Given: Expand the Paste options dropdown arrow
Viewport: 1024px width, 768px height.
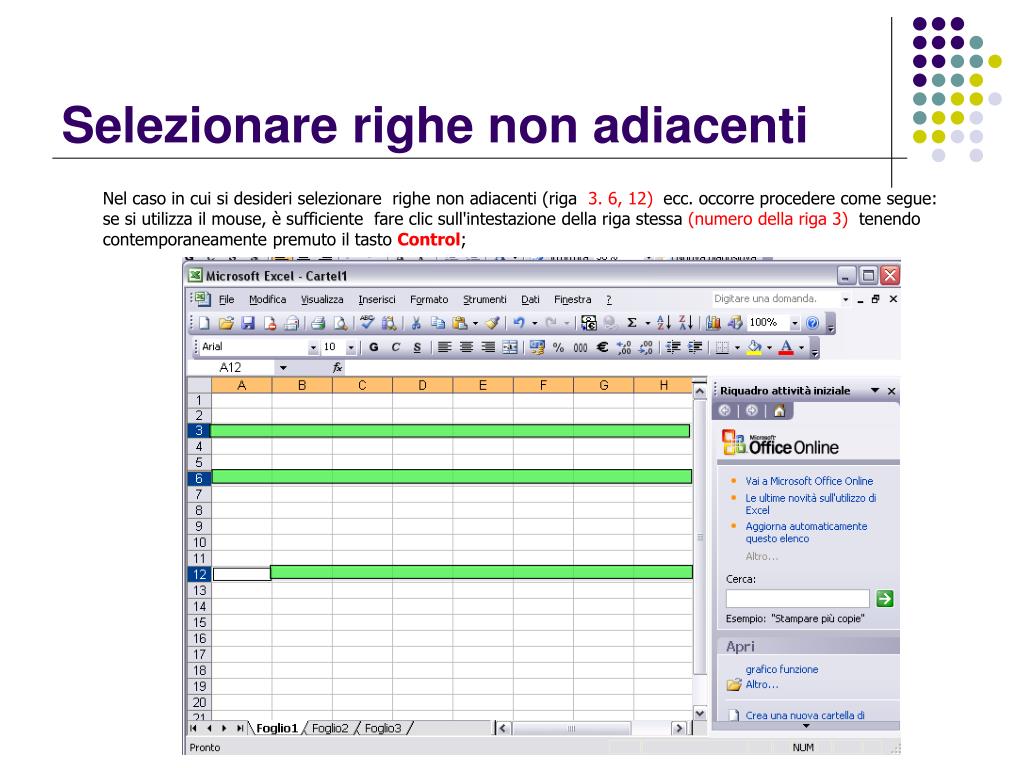Looking at the screenshot, I should 475,323.
